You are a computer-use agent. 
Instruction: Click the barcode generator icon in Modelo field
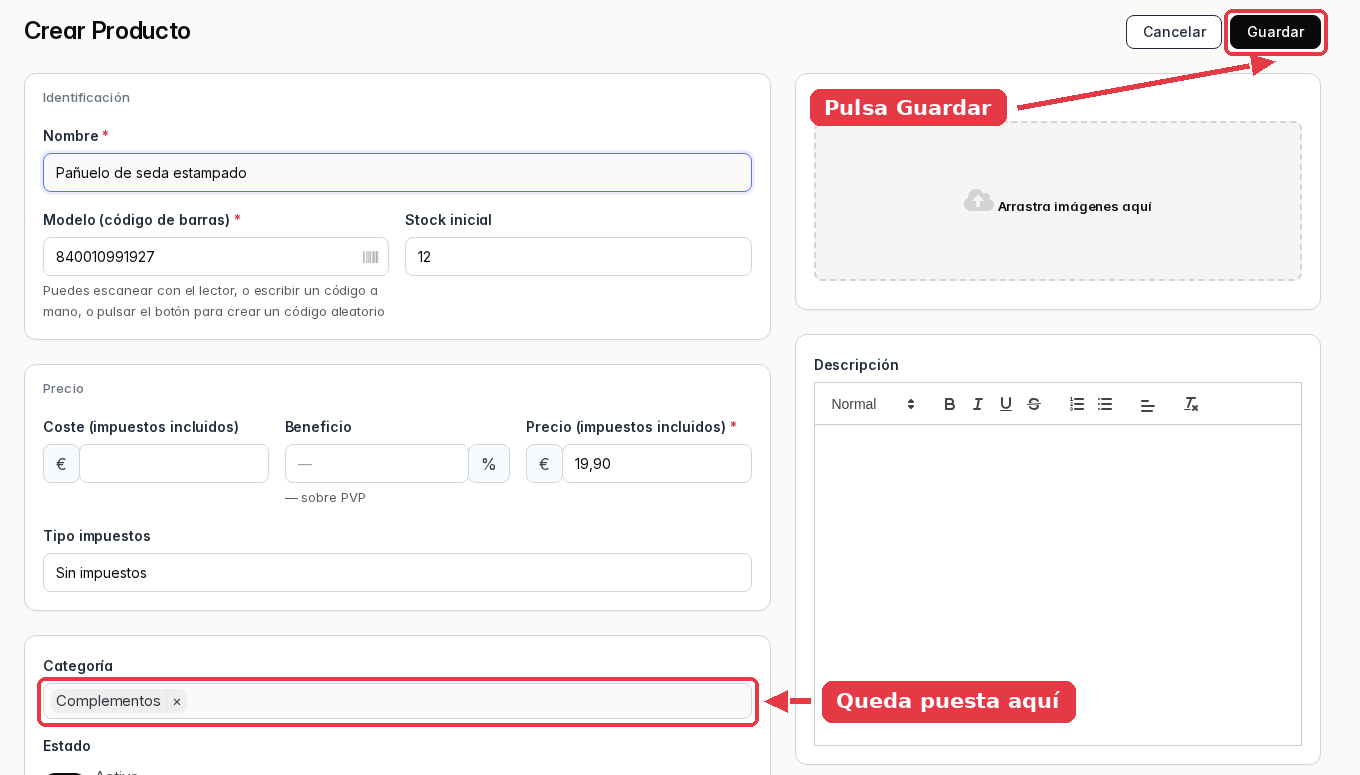tap(370, 257)
